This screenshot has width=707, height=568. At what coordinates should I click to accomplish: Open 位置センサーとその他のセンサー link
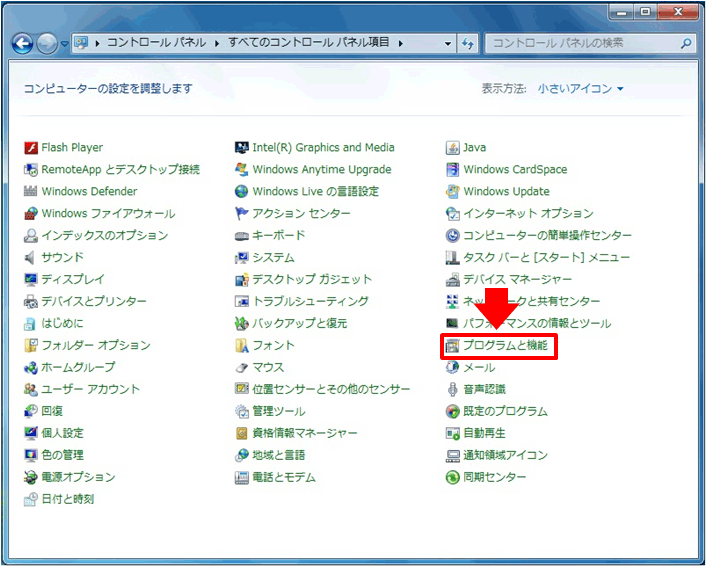(x=331, y=389)
